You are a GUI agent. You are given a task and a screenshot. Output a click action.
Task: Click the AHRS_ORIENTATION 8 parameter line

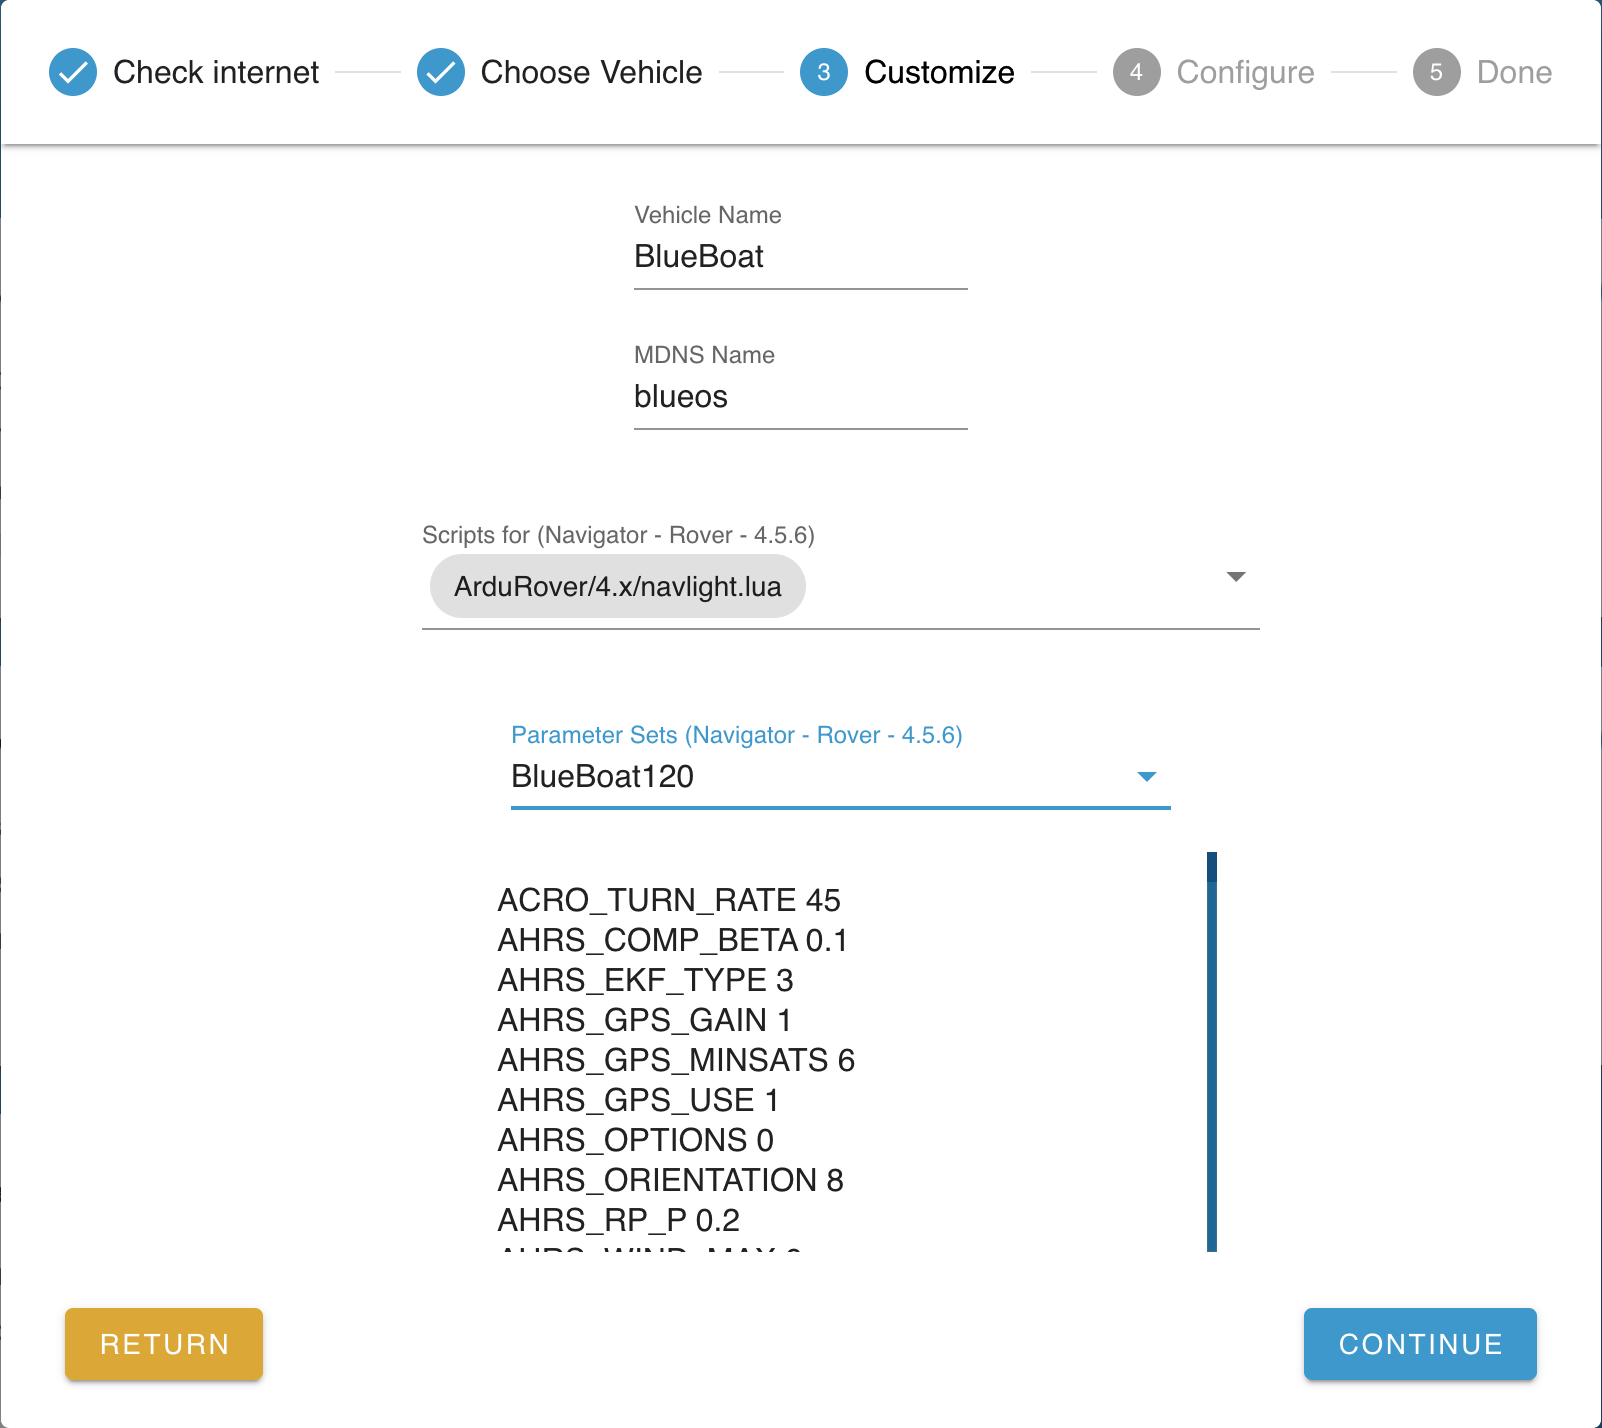point(671,1180)
